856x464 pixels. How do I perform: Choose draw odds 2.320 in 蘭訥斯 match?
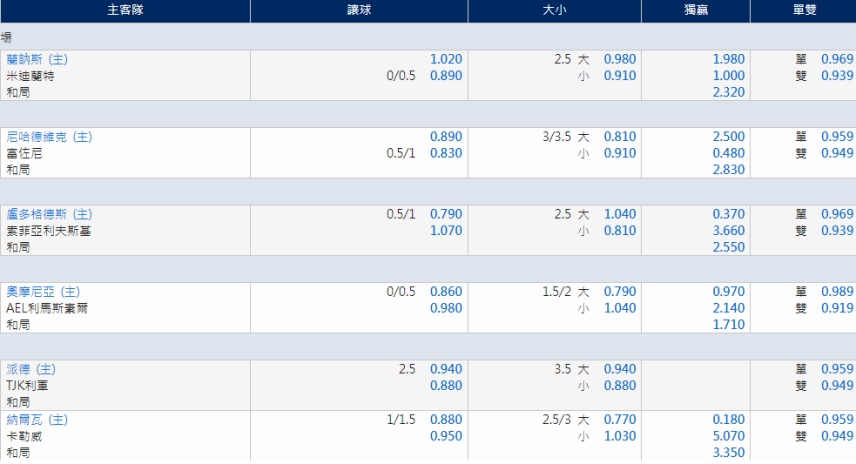[x=729, y=92]
